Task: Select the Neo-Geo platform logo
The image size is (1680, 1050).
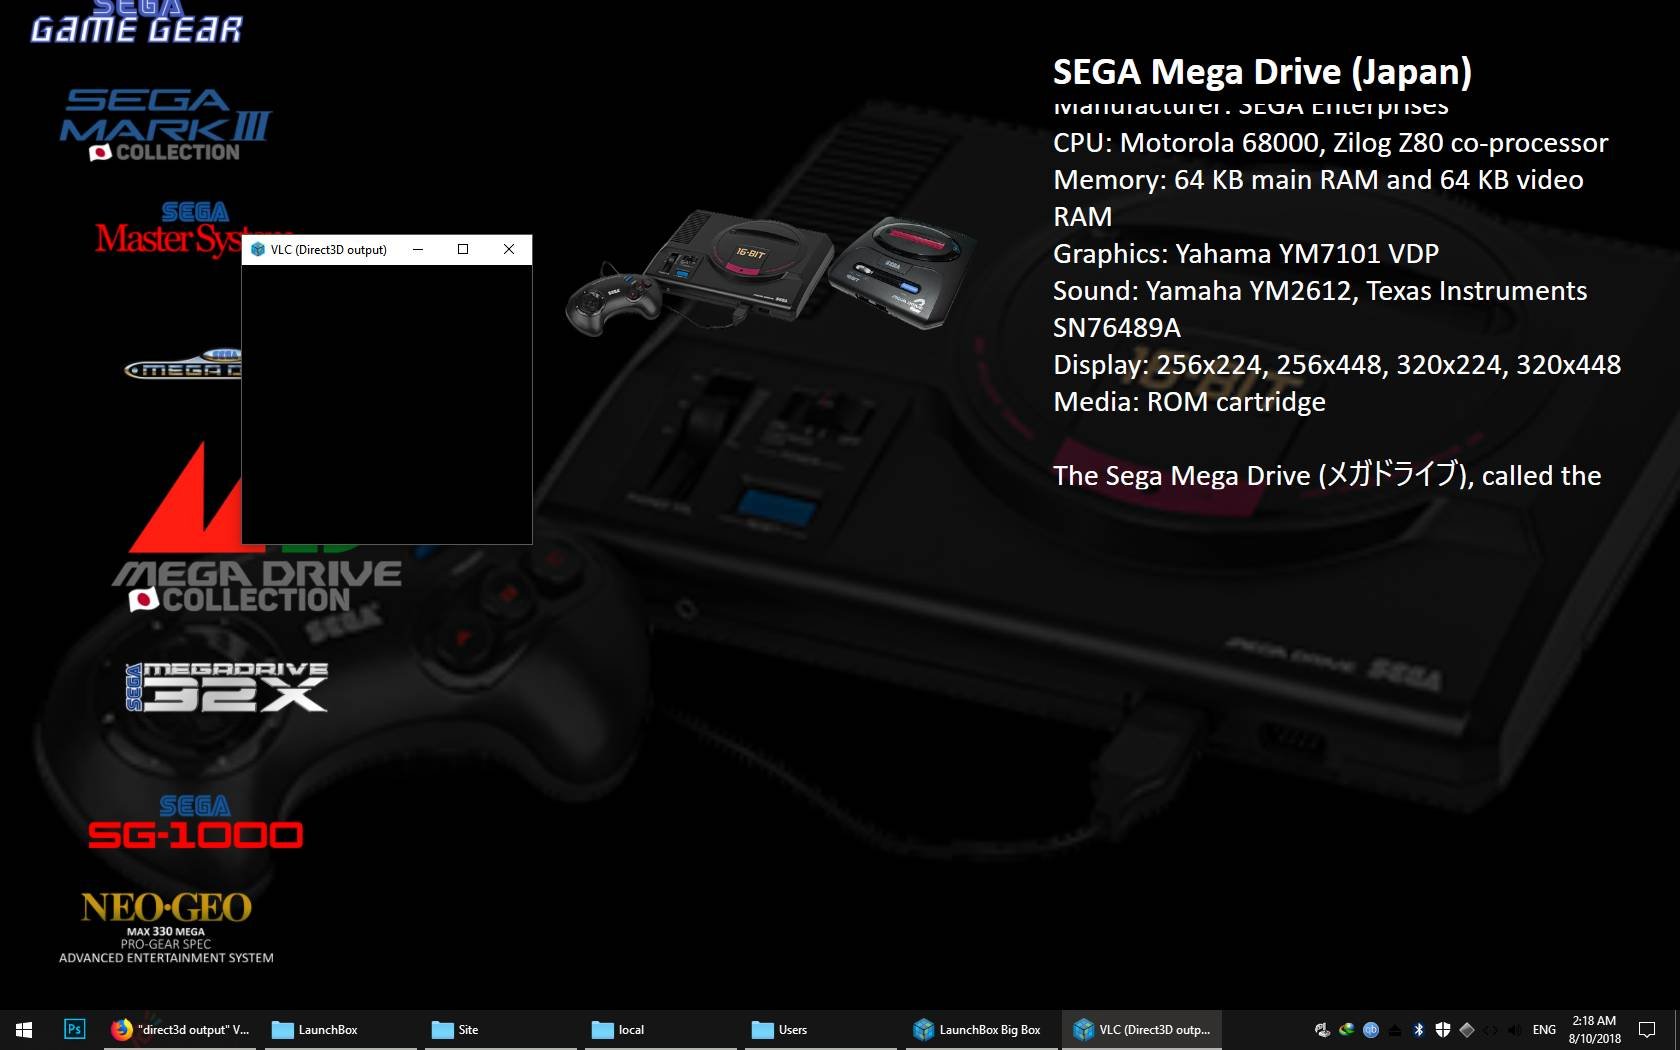Action: tap(166, 927)
